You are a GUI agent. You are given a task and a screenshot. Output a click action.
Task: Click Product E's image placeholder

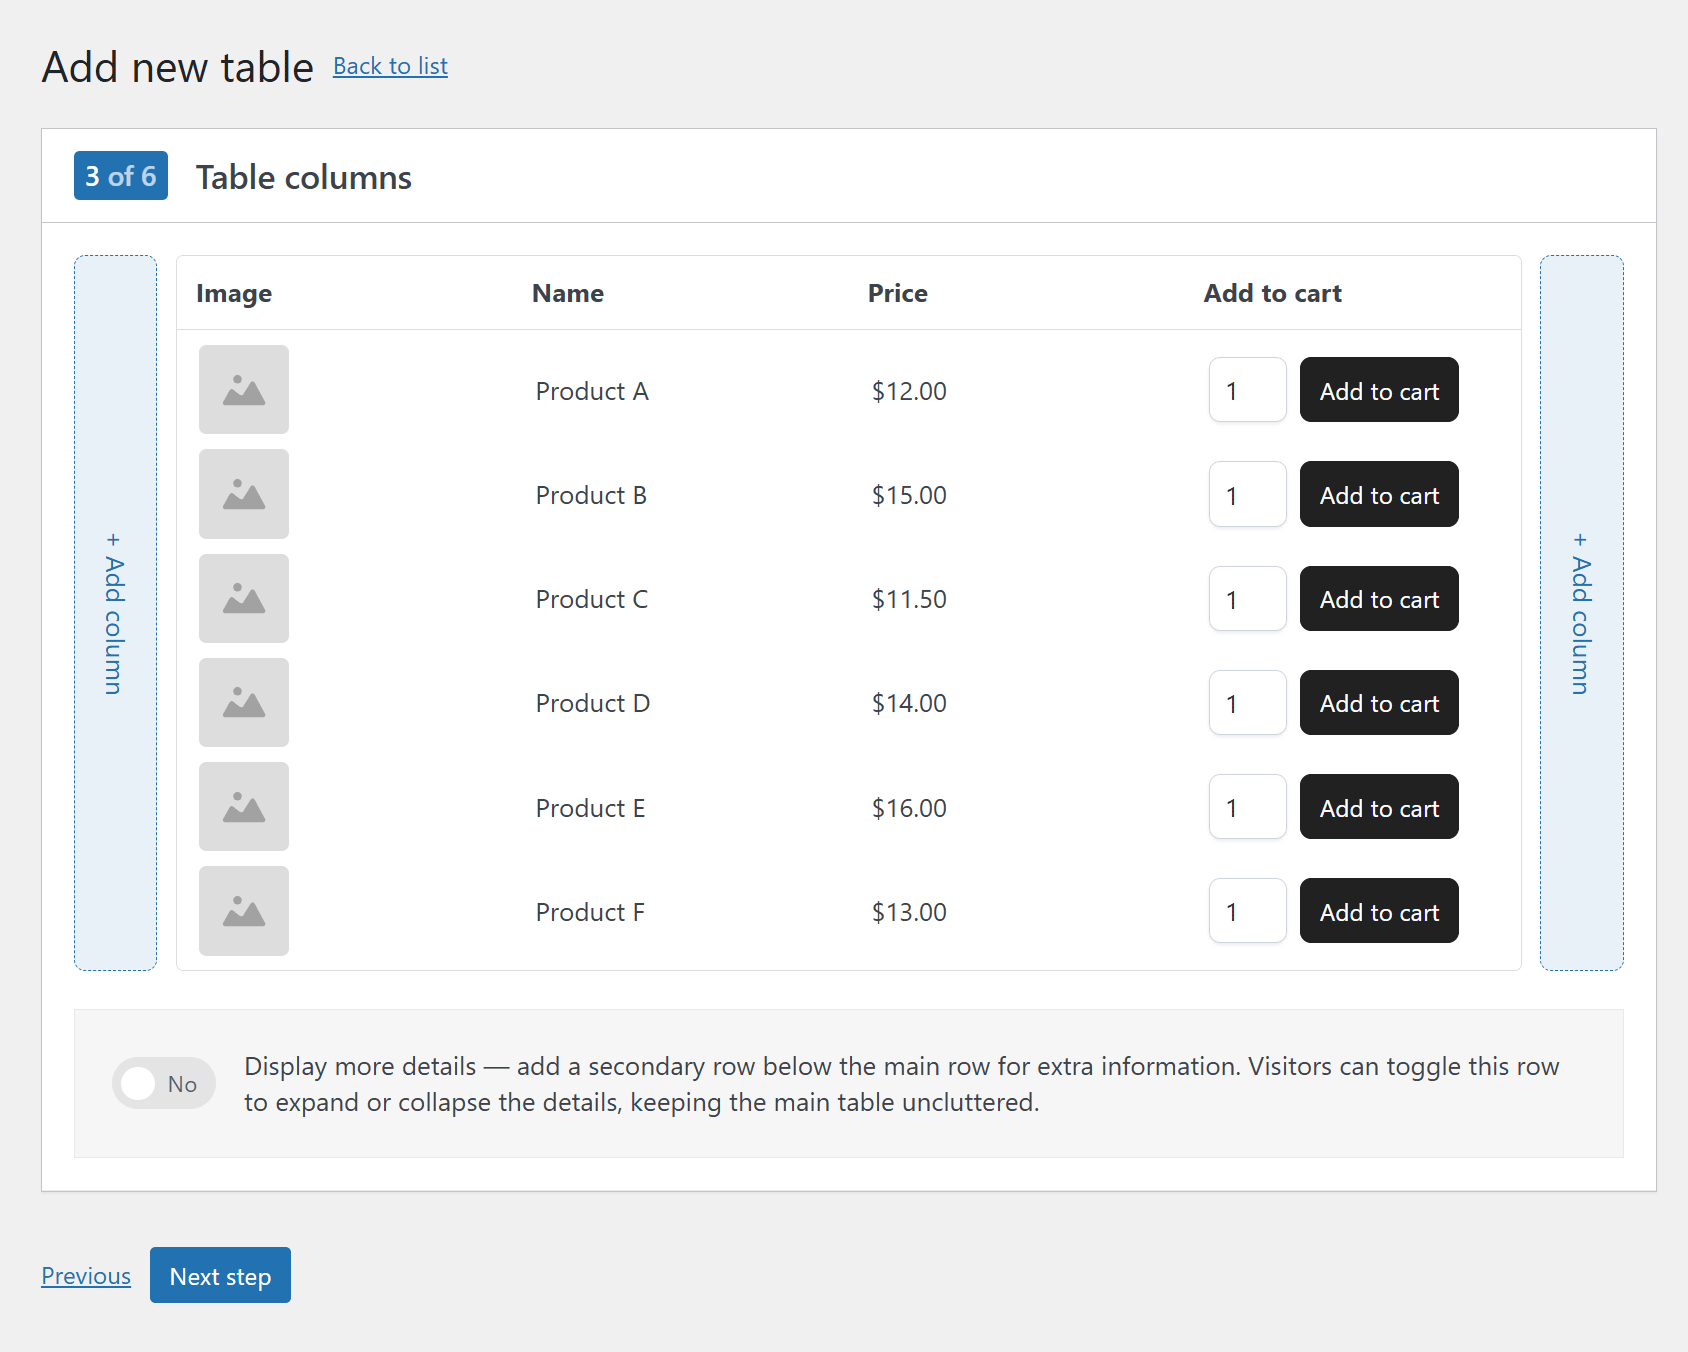pos(243,807)
